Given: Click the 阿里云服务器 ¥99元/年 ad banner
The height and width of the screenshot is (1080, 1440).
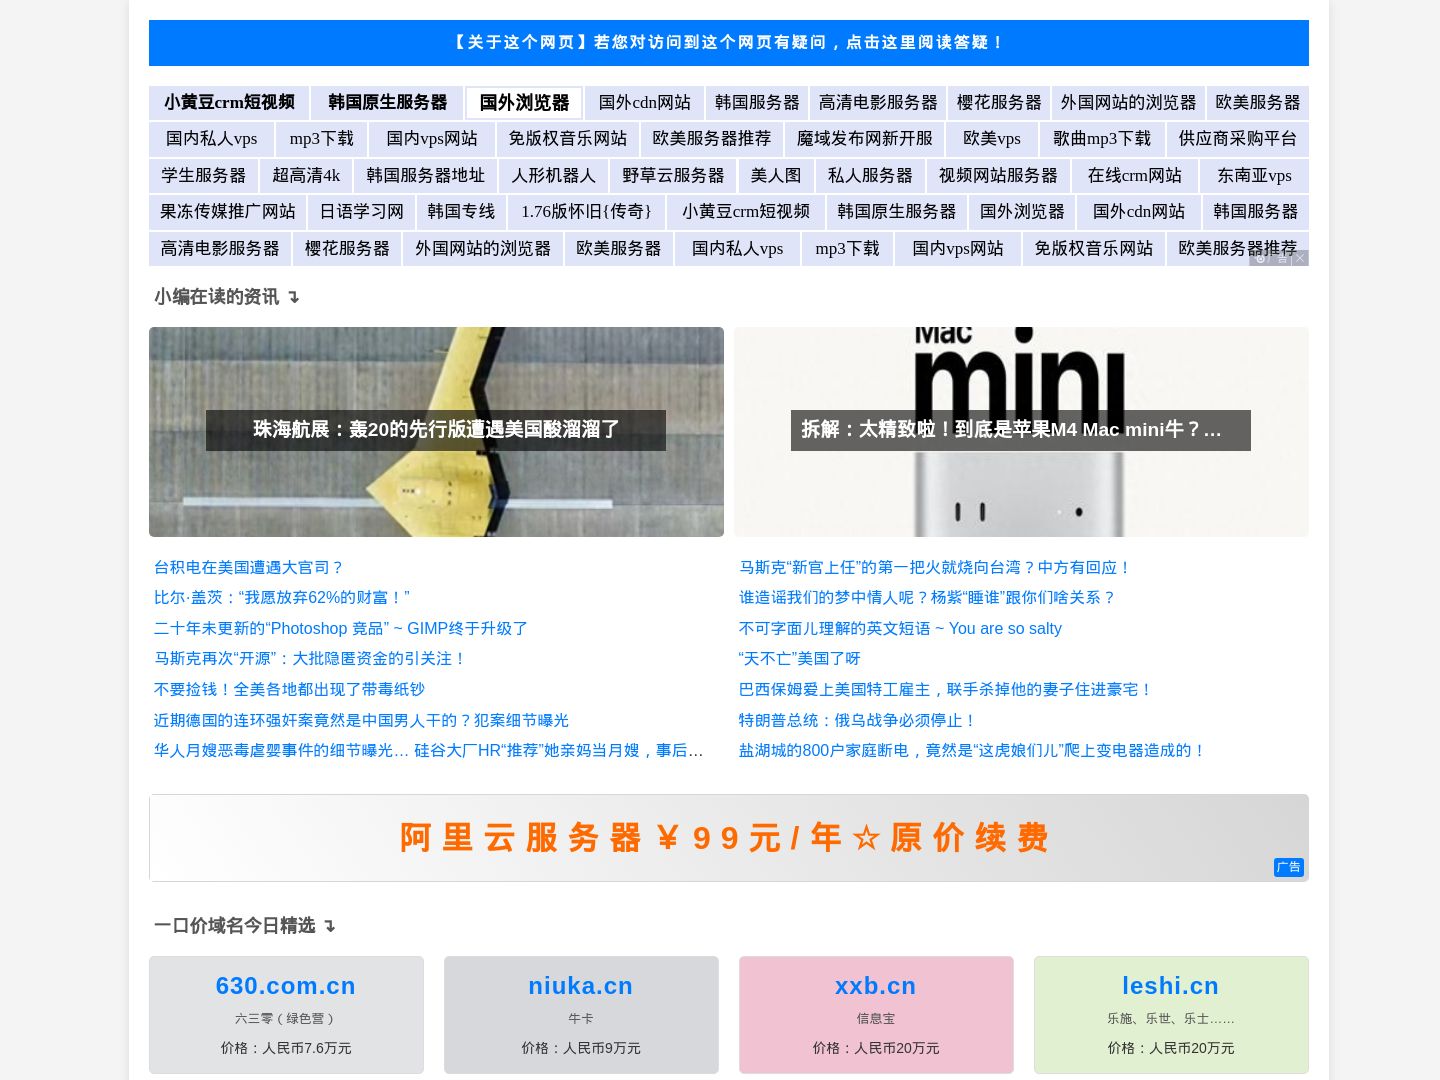Looking at the screenshot, I should tap(729, 838).
